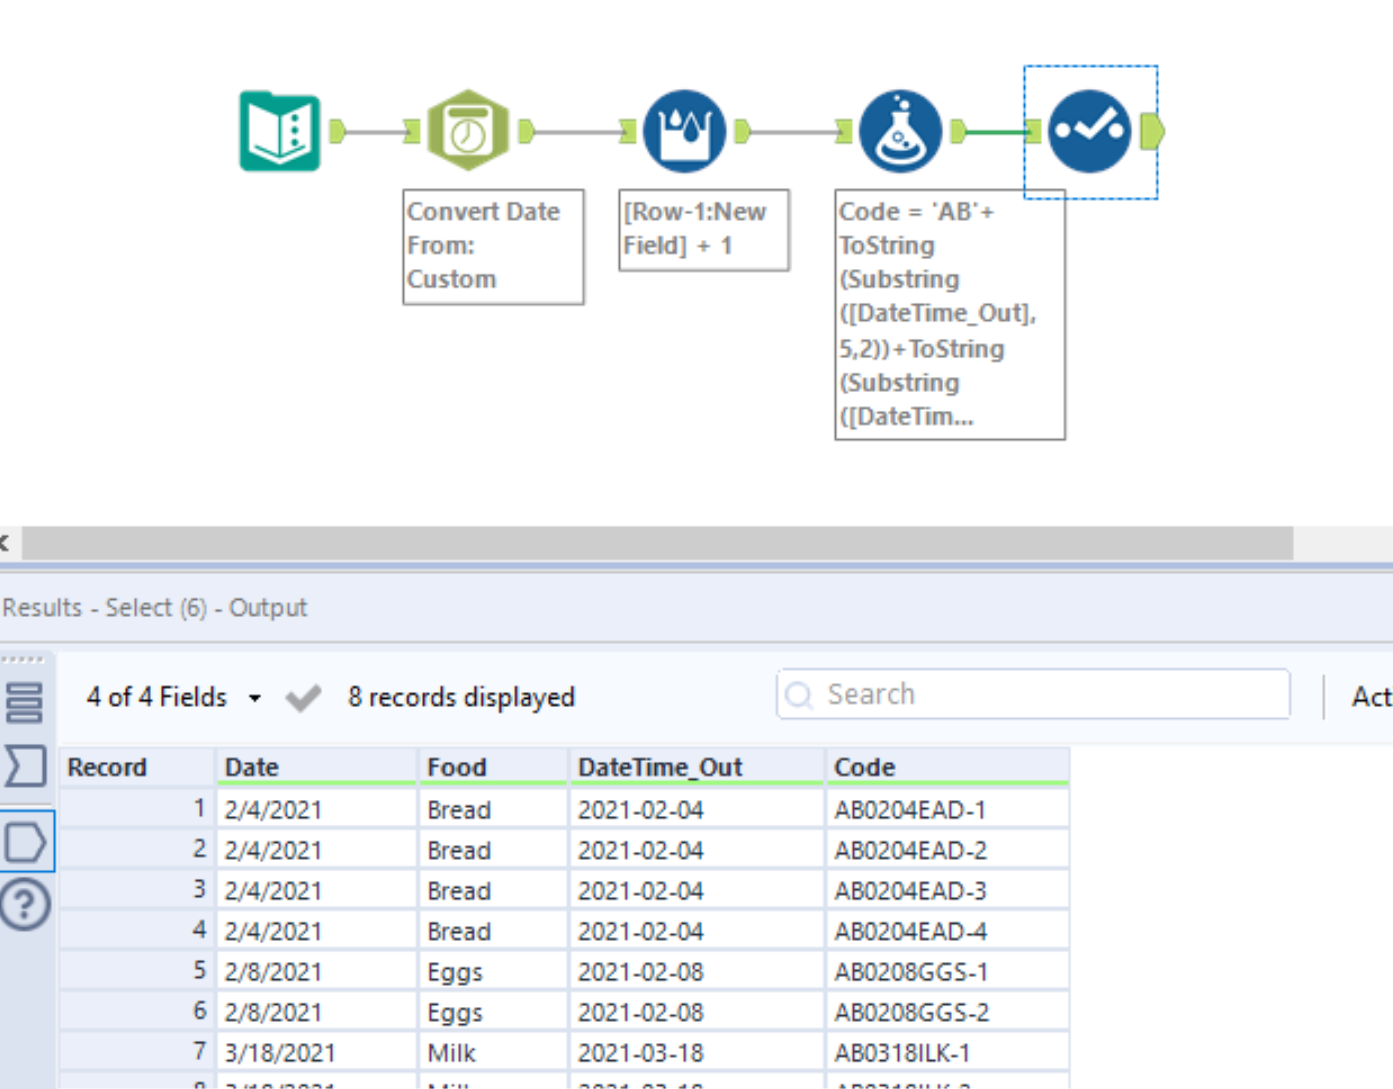Click the gray checkmark beside the field count
This screenshot has width=1393, height=1089.
pos(301,697)
